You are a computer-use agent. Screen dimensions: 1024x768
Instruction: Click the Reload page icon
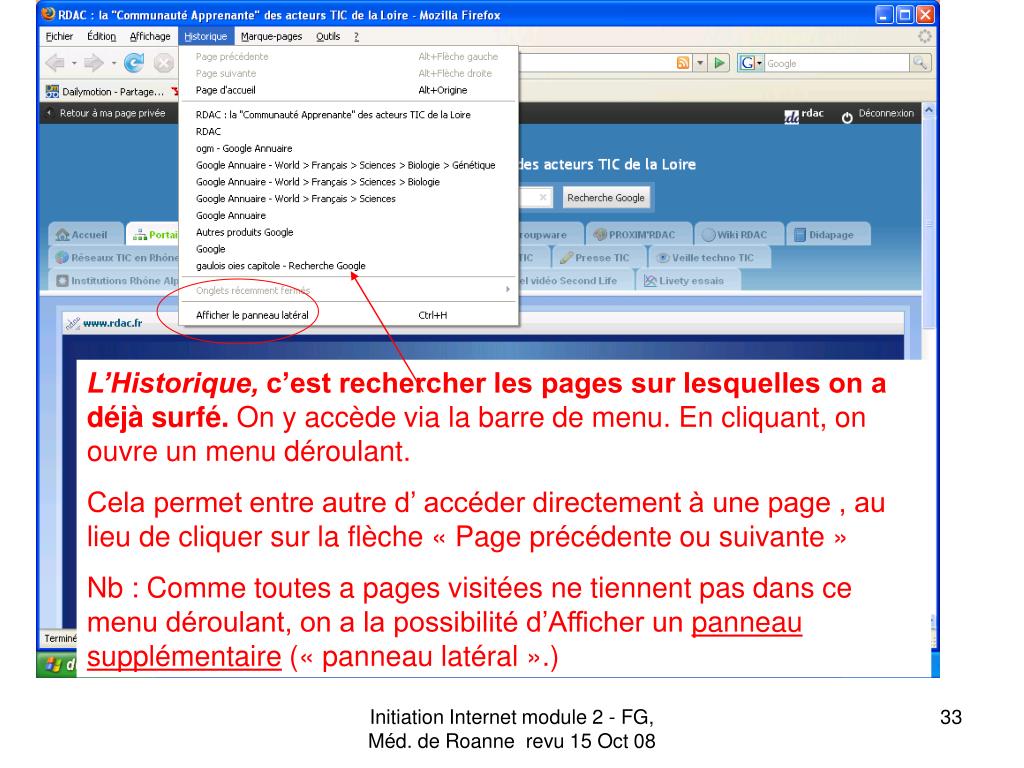click(134, 63)
